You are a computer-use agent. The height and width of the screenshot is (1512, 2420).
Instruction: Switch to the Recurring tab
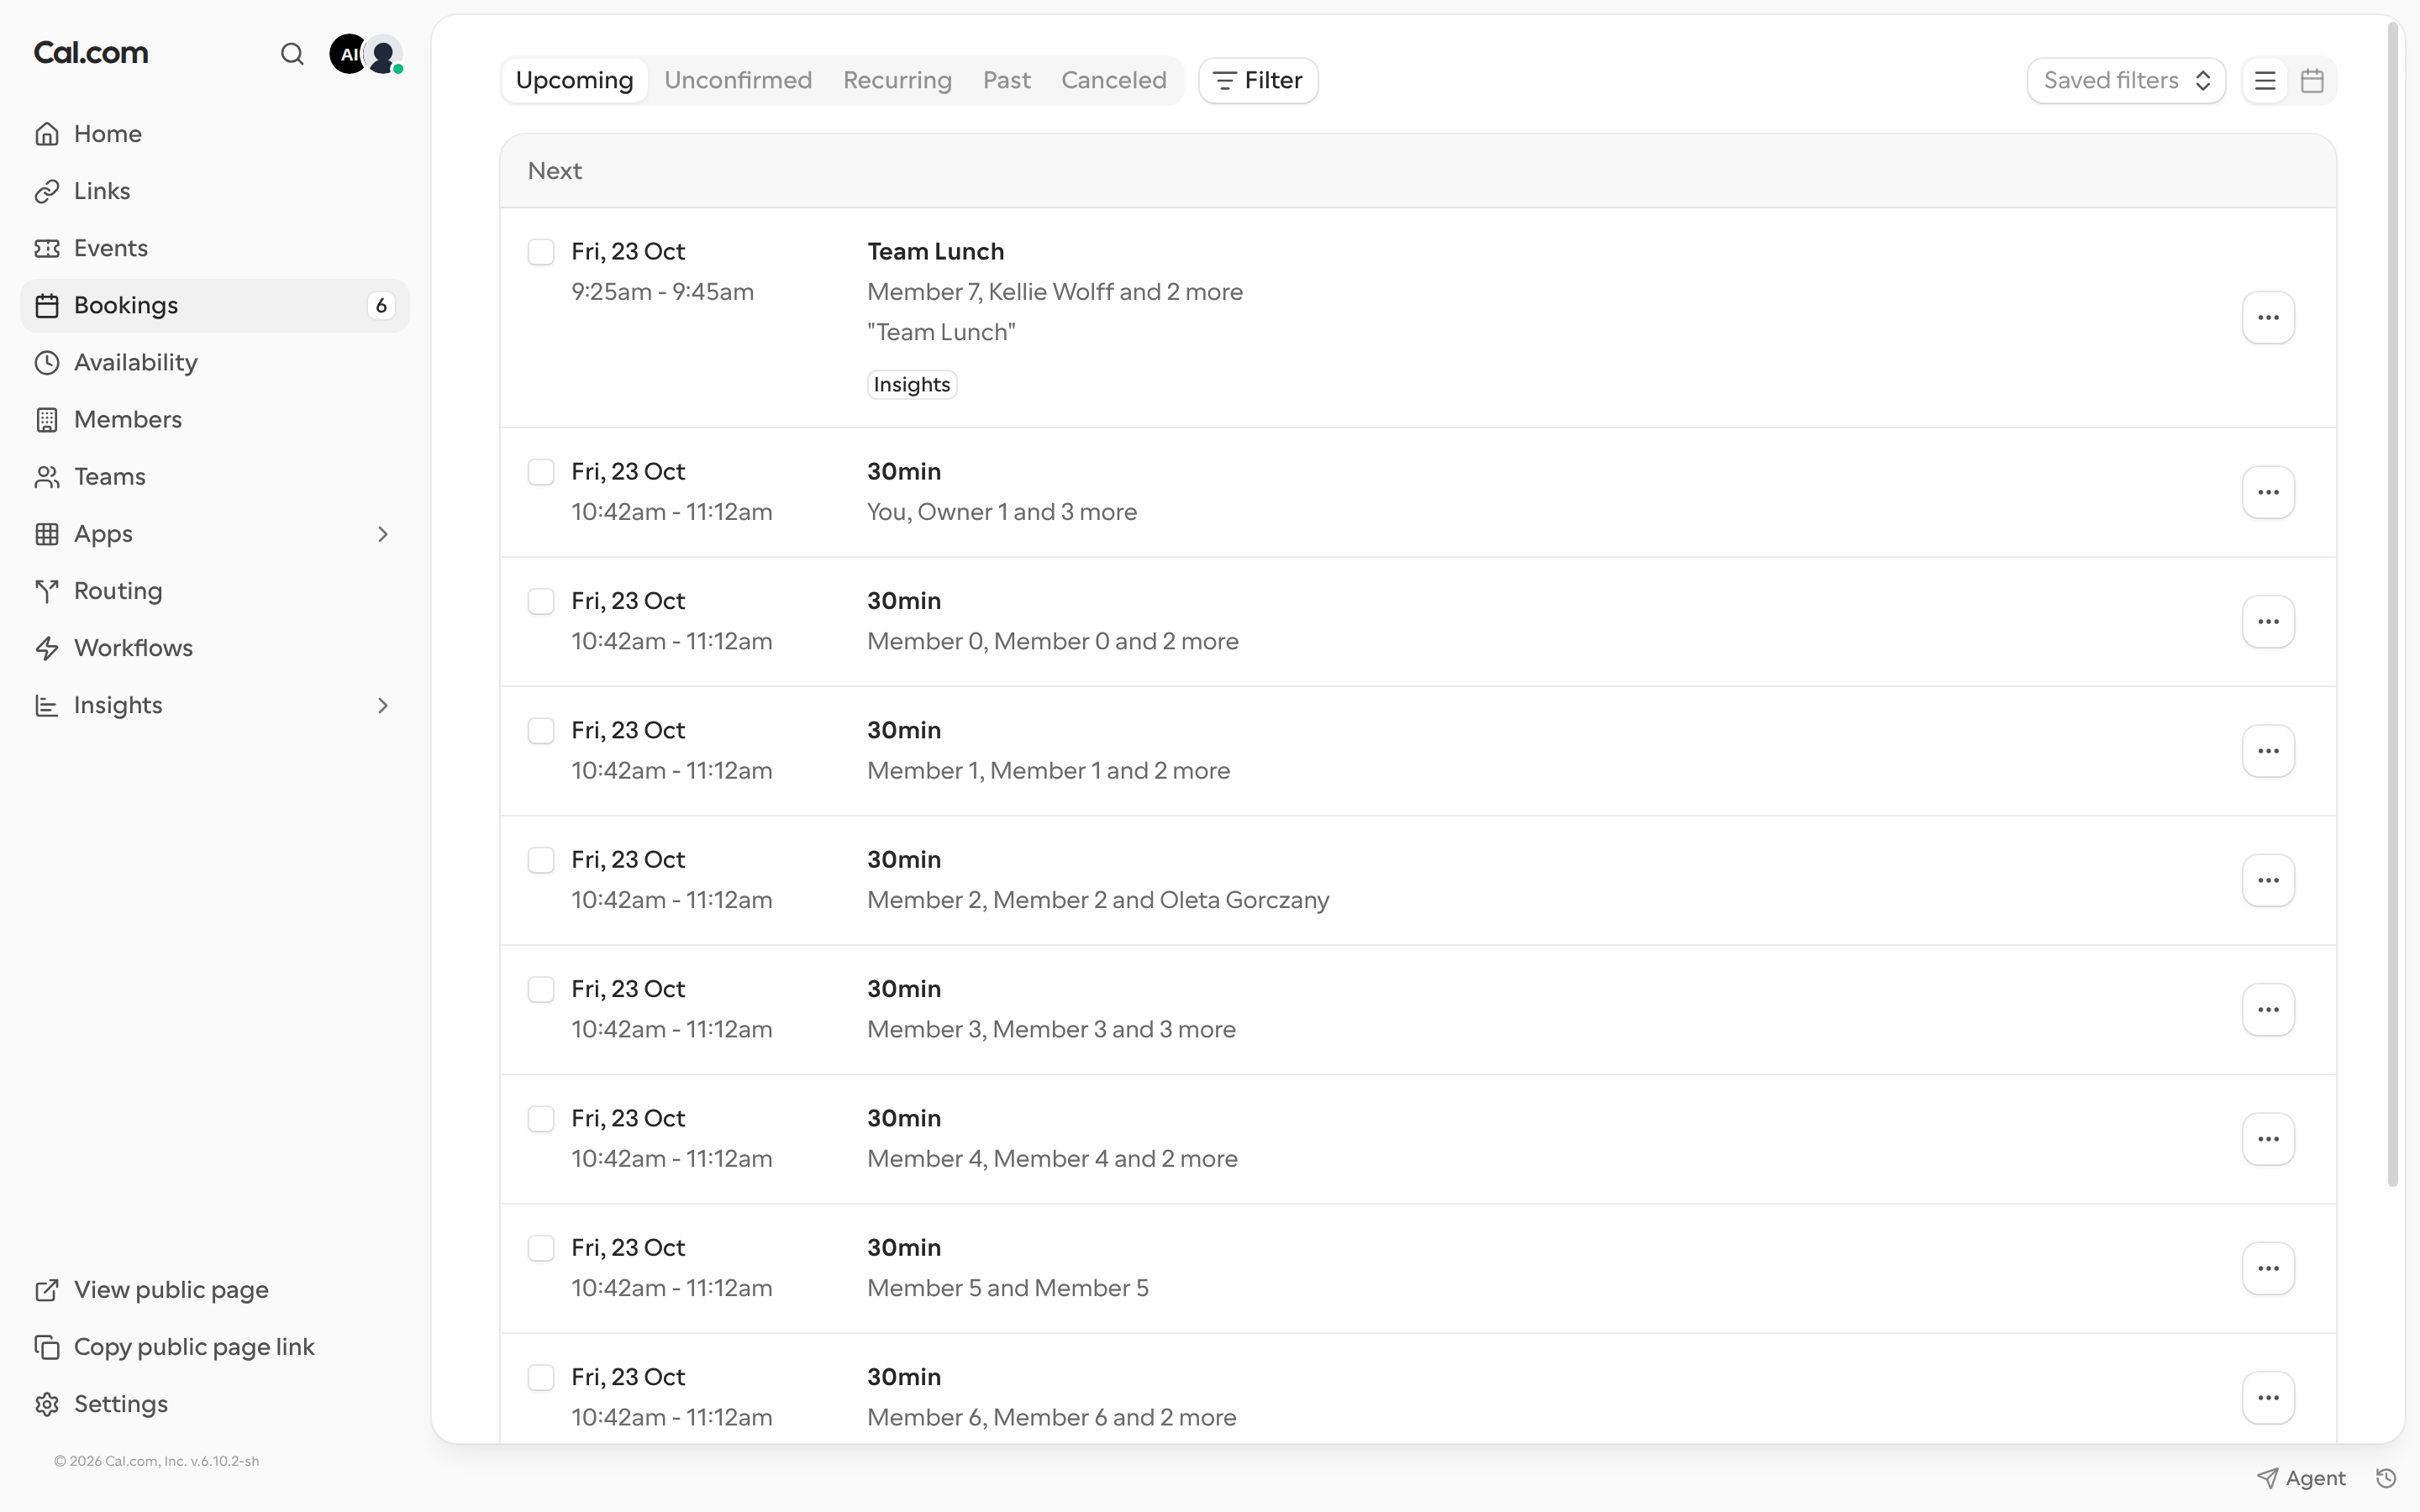897,81
